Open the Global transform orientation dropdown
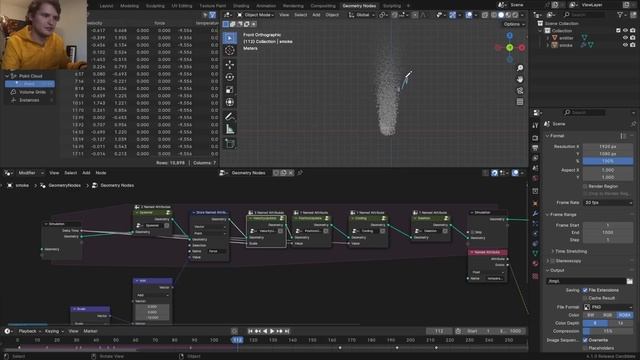640x360 pixels. coord(362,15)
